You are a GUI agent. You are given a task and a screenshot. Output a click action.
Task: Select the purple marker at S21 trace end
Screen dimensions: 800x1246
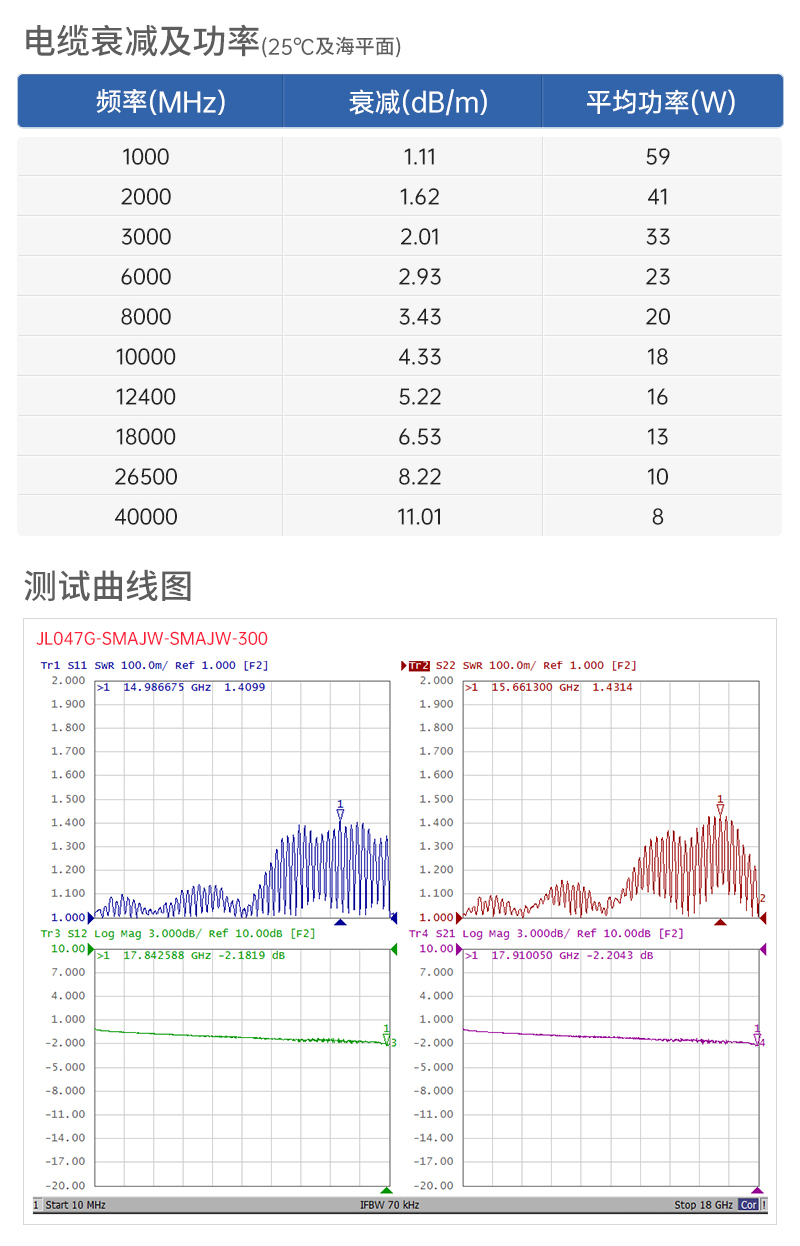757,1036
